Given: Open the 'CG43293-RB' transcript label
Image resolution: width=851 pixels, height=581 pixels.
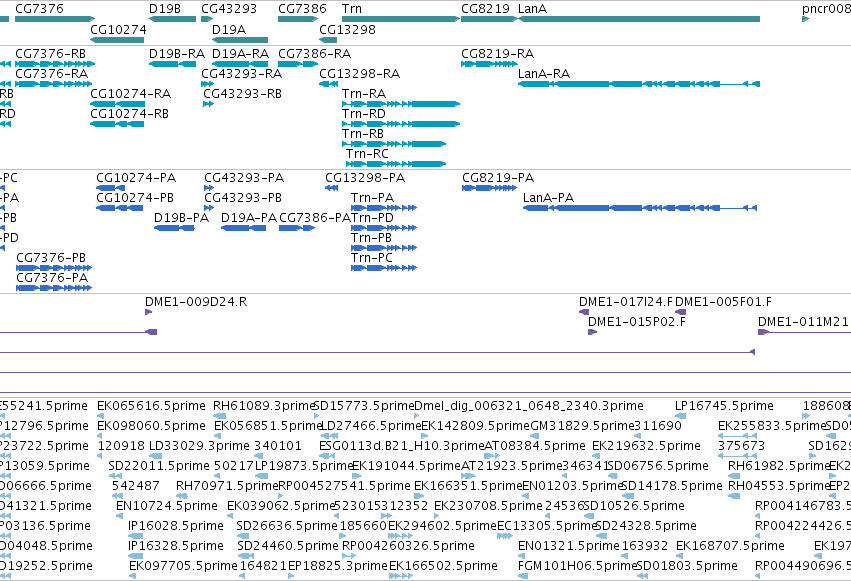Looking at the screenshot, I should click(243, 94).
